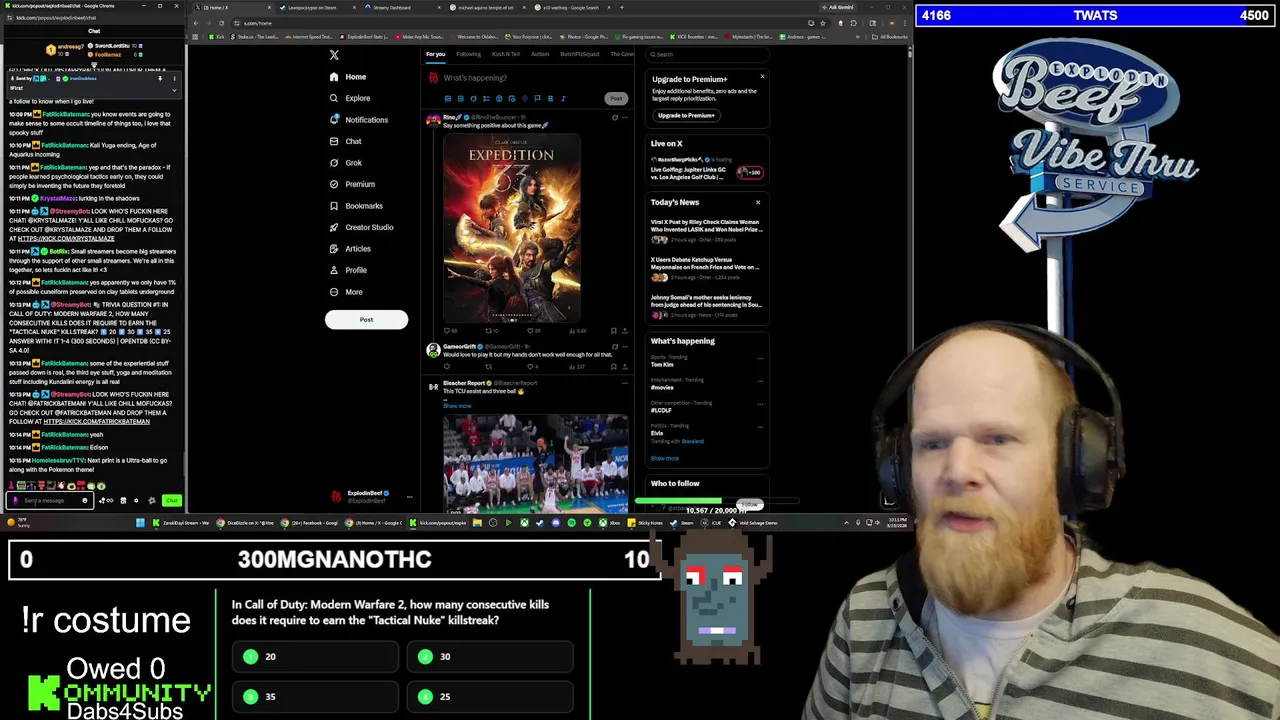Open Creator Studio in X sidebar
Image resolution: width=1280 pixels, height=720 pixels.
point(361,227)
